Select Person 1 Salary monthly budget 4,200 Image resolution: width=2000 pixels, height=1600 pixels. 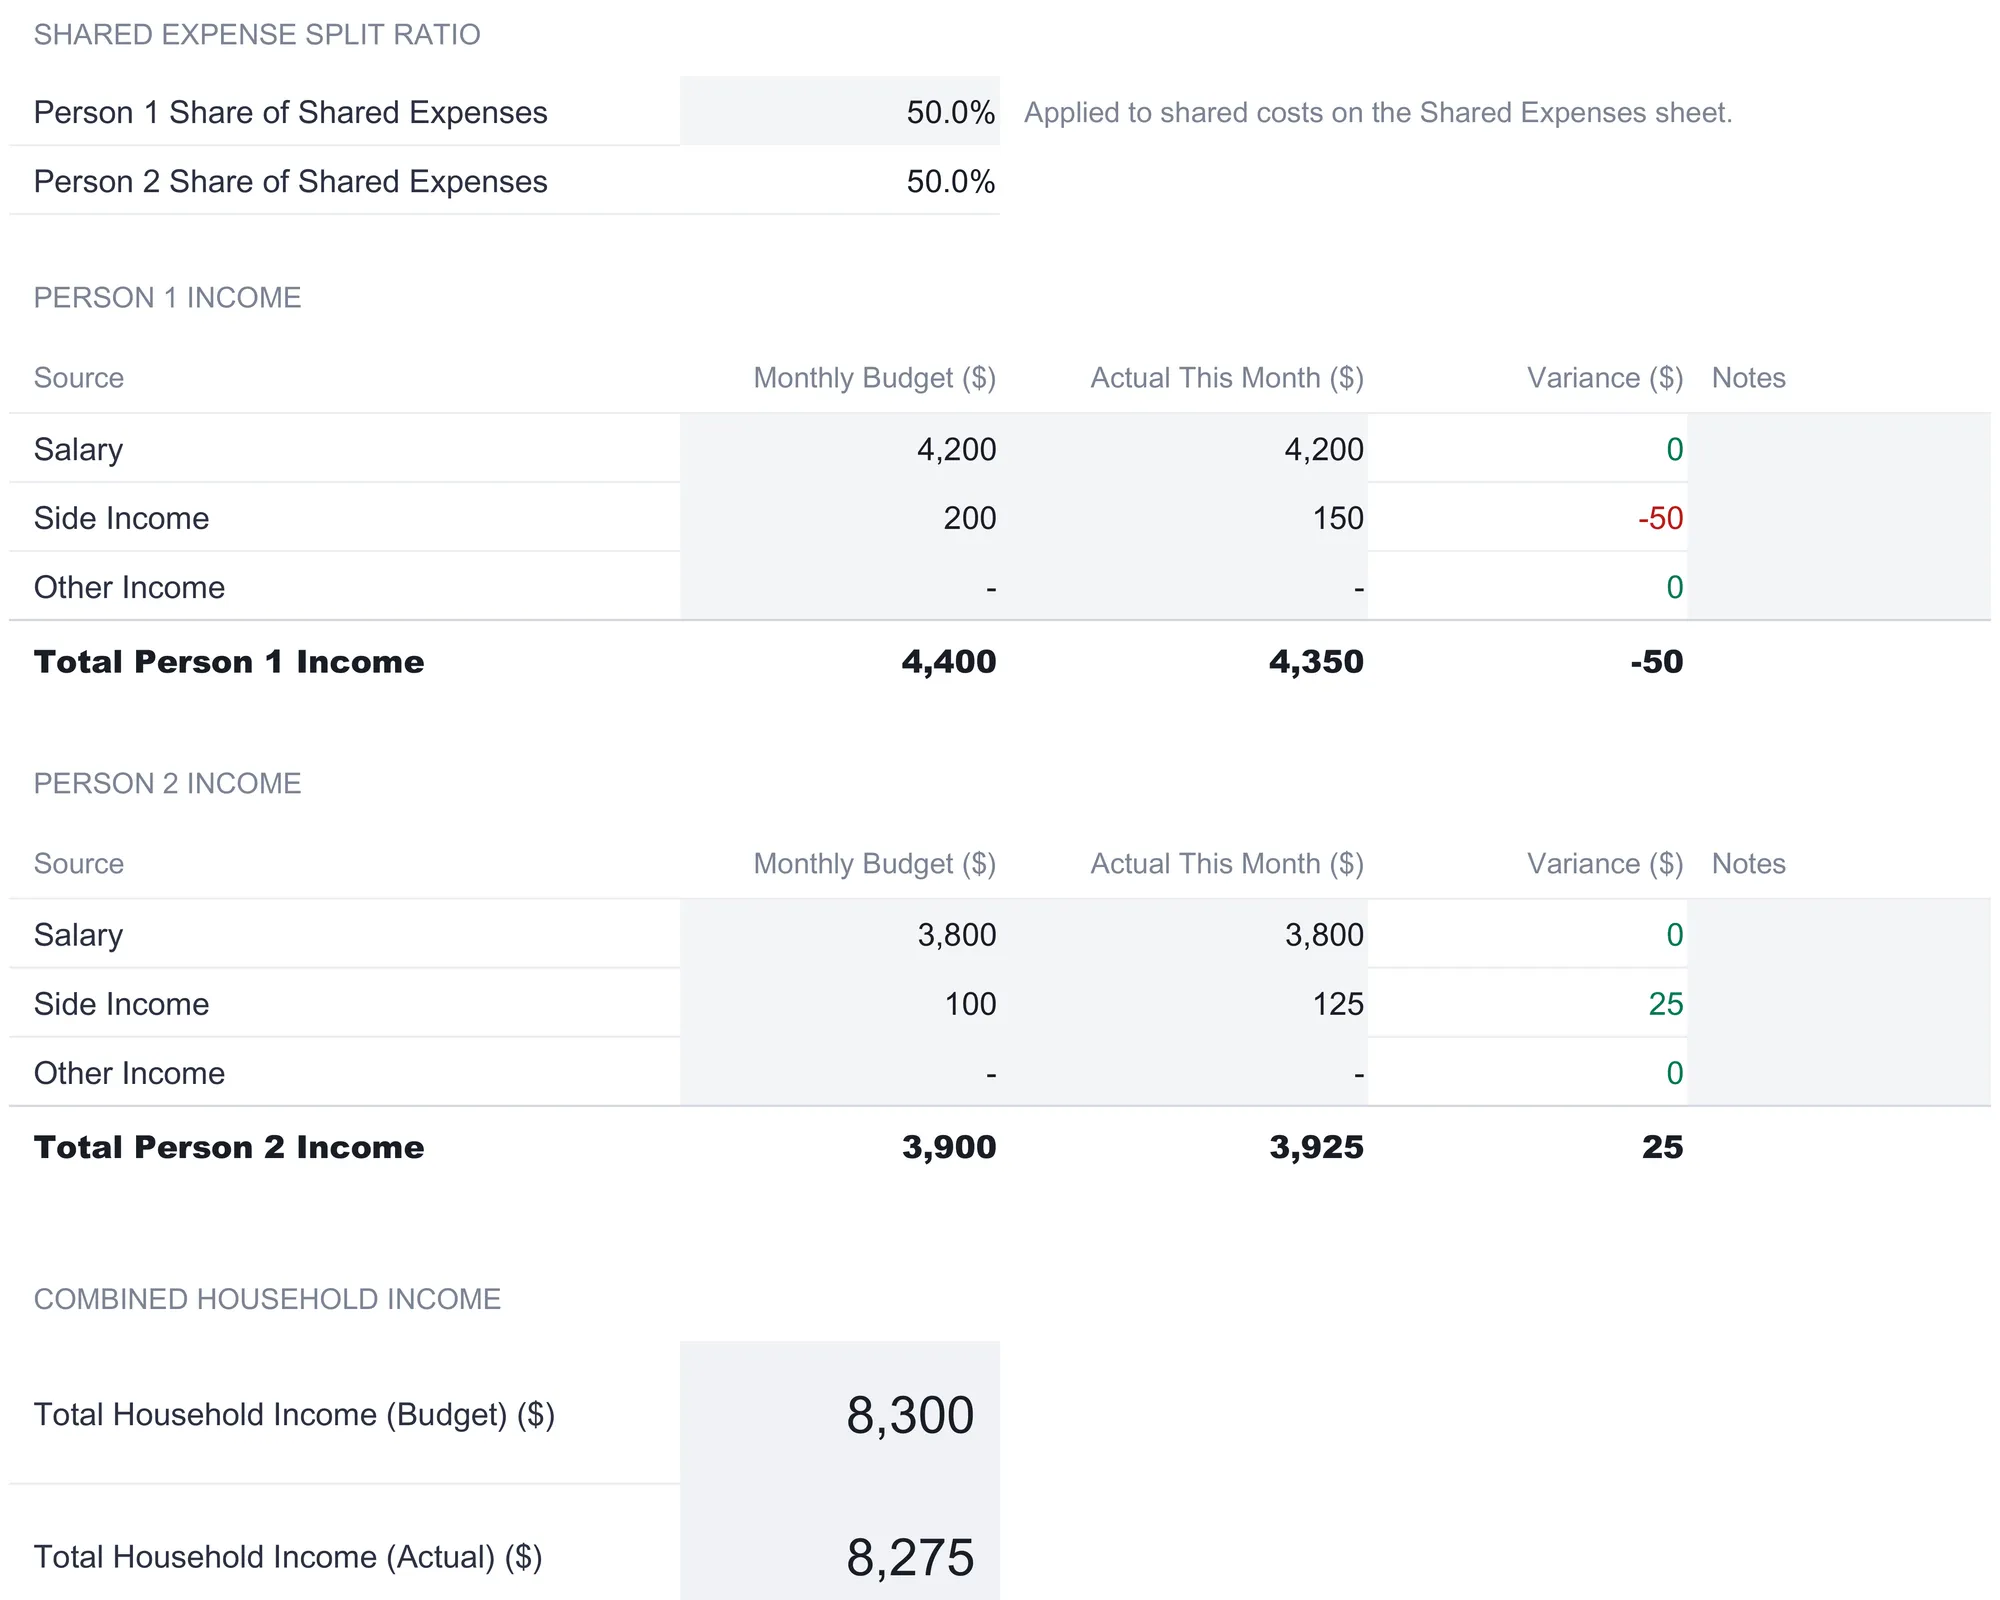point(840,449)
